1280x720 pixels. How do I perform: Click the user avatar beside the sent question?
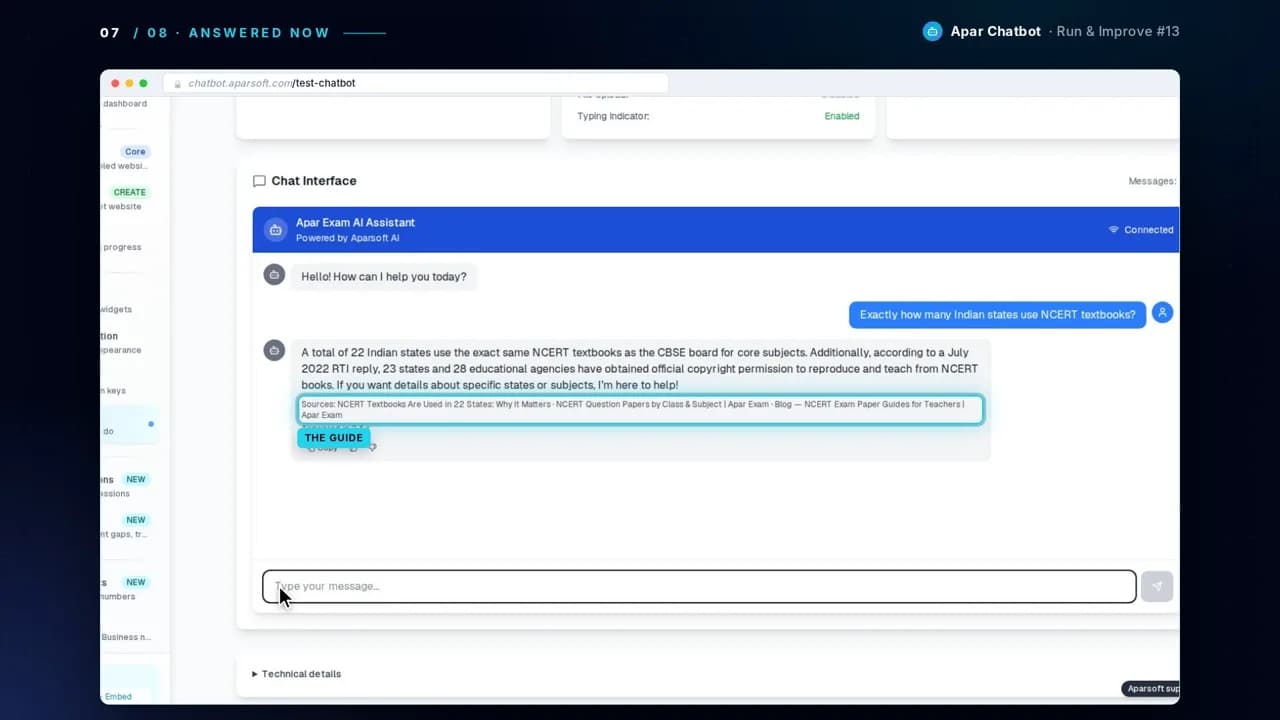(x=1162, y=313)
